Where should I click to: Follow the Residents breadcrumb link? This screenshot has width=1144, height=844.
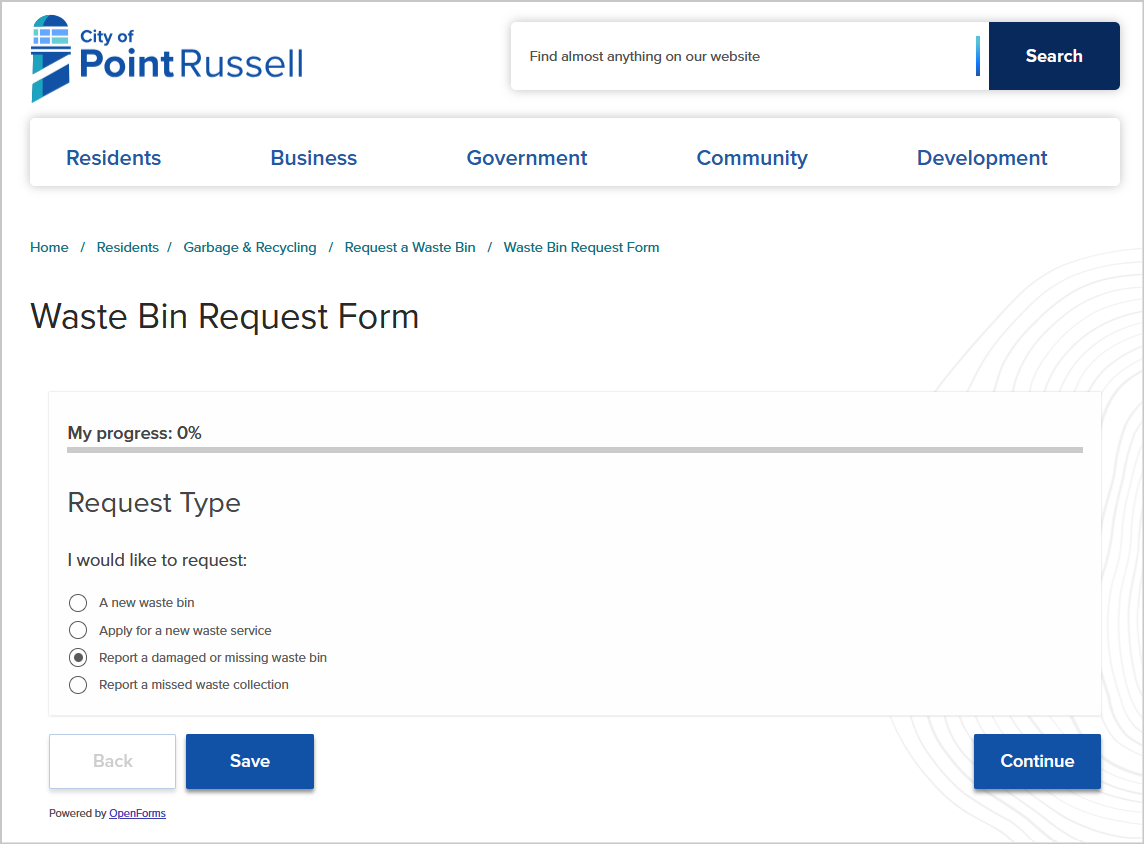click(128, 247)
